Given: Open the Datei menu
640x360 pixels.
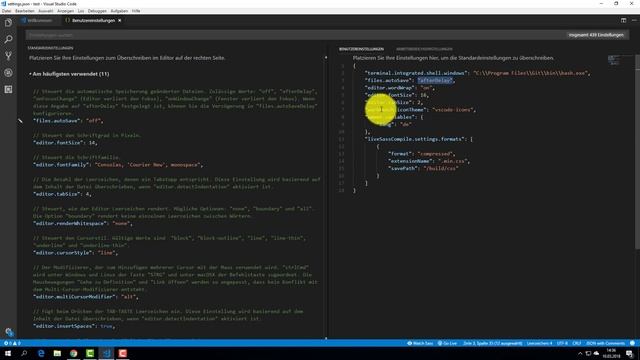Looking at the screenshot, I should pos(6,11).
